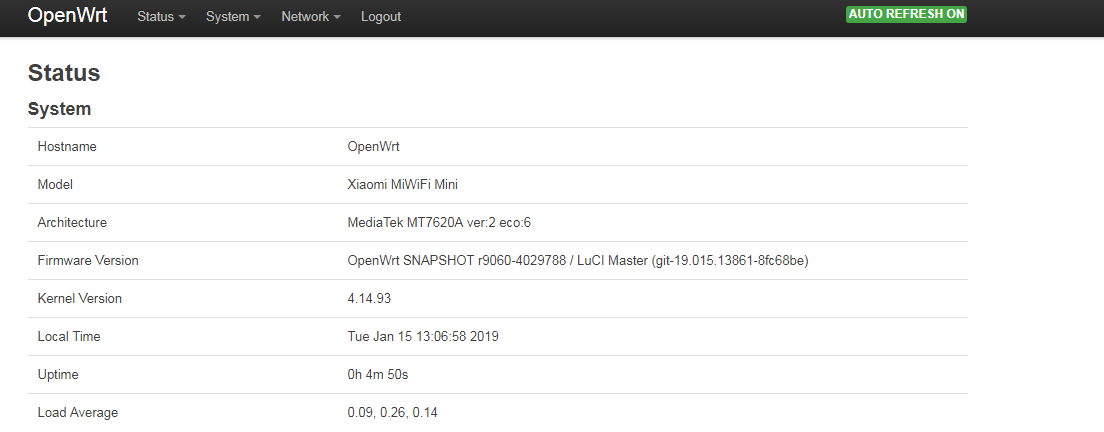Click the local time value

pyautogui.click(x=423, y=336)
